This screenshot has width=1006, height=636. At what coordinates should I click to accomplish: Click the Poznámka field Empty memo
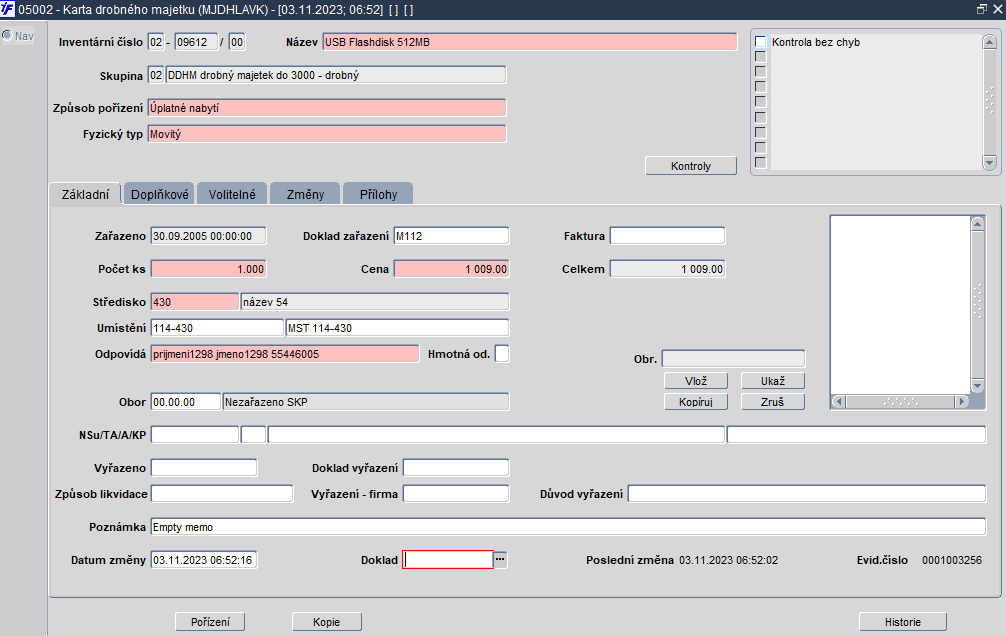tap(568, 527)
